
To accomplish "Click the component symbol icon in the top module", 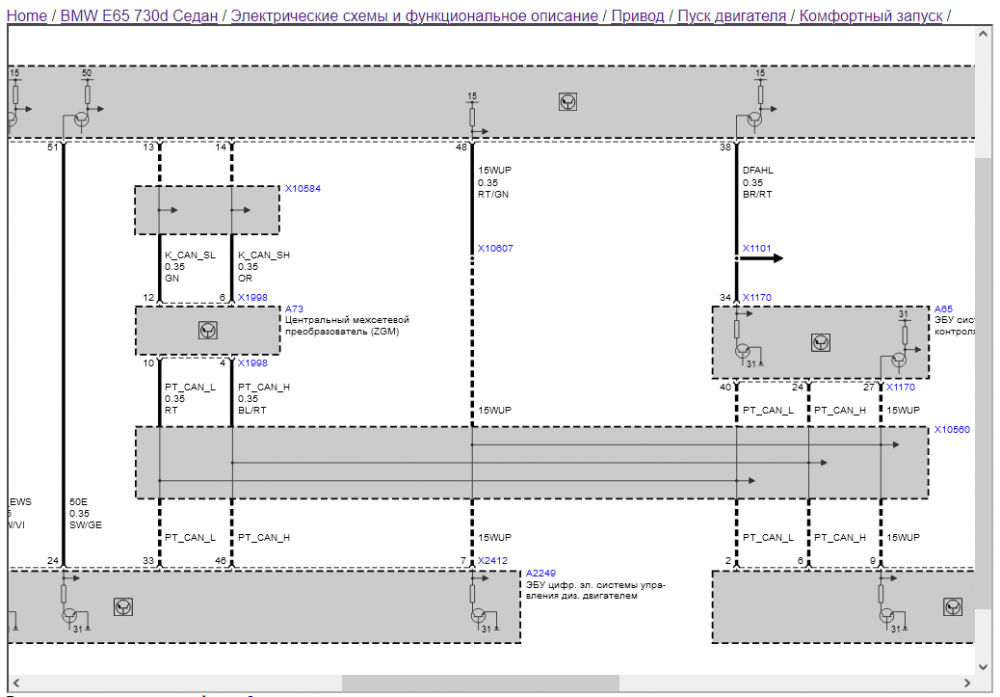I will click(568, 101).
